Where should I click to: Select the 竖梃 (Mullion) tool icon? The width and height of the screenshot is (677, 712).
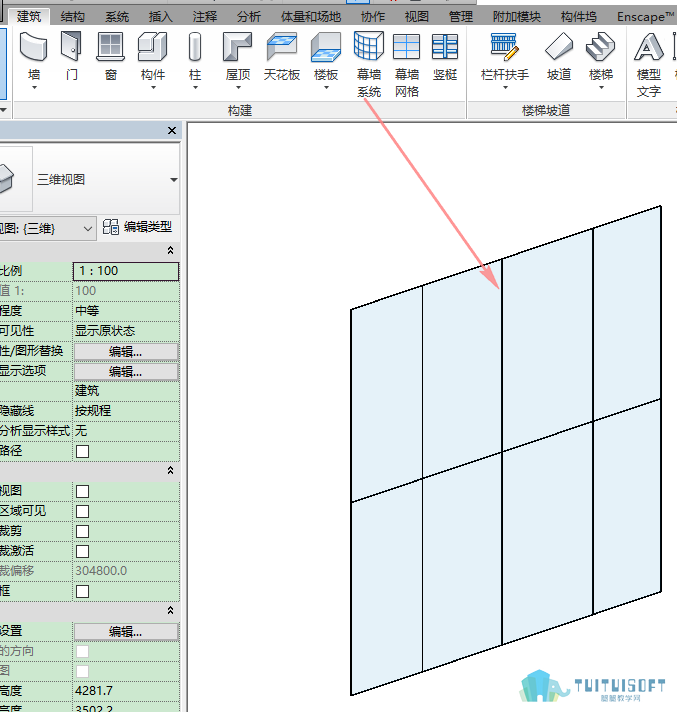[x=445, y=47]
